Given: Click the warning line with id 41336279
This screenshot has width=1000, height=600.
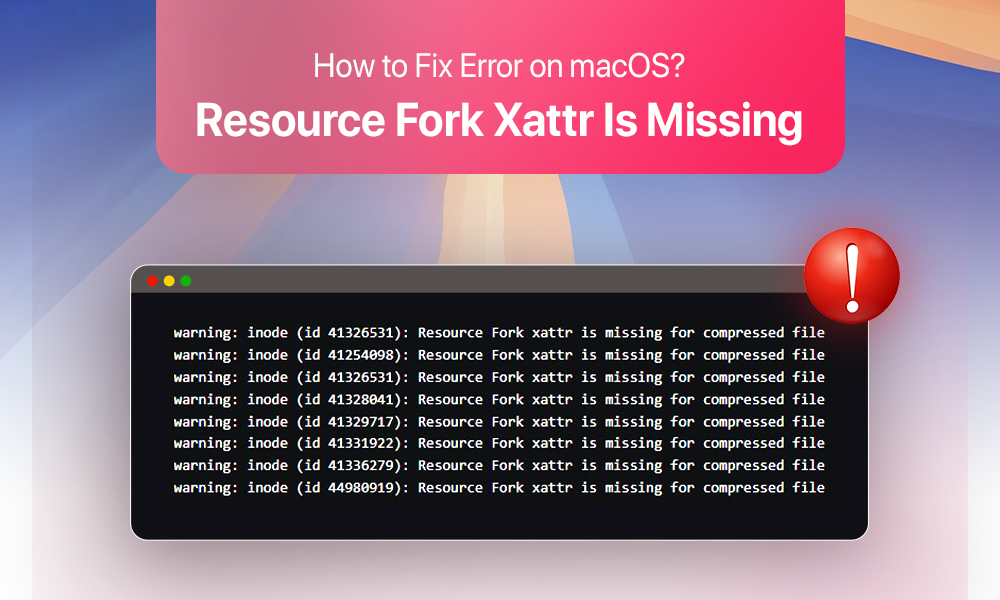Looking at the screenshot, I should click(x=499, y=465).
